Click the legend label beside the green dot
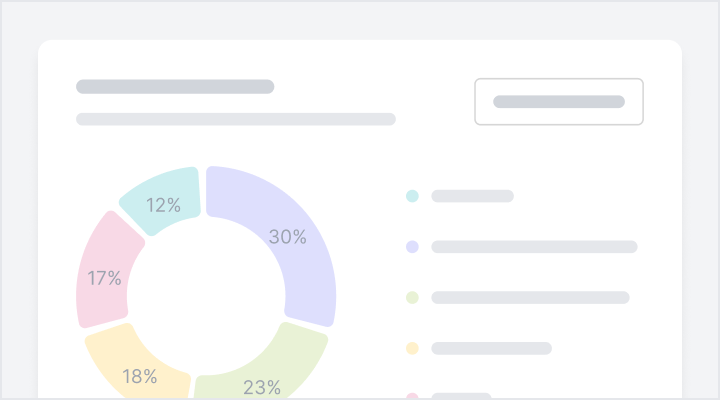 tap(530, 298)
